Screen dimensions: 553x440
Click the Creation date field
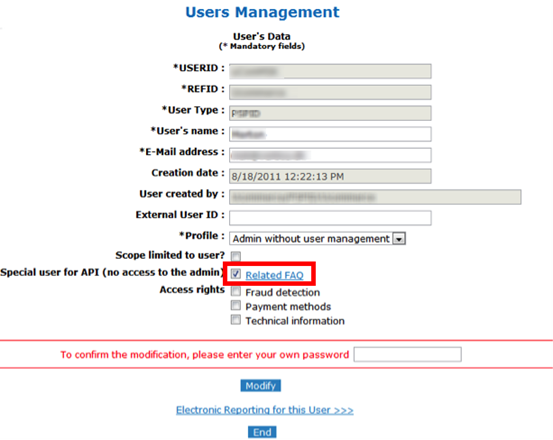[330, 176]
